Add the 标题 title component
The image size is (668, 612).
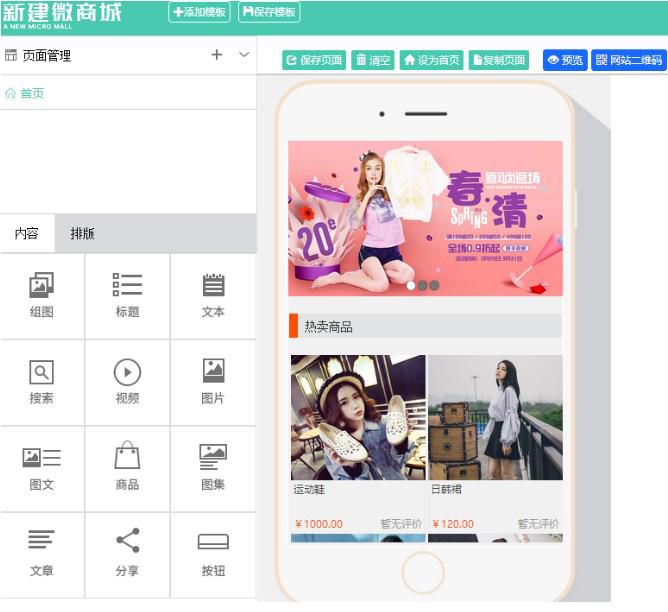(x=127, y=296)
